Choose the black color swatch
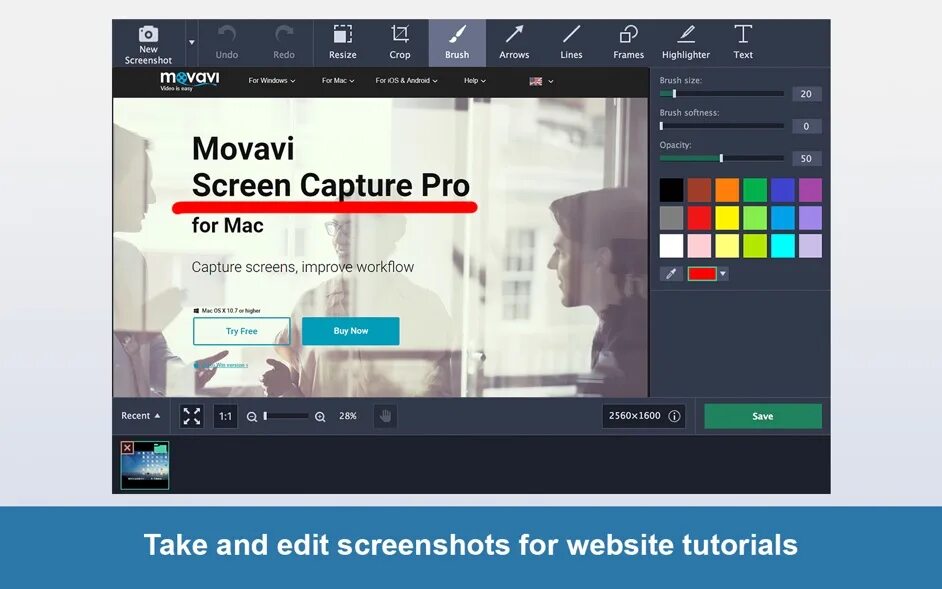942x589 pixels. click(x=671, y=190)
